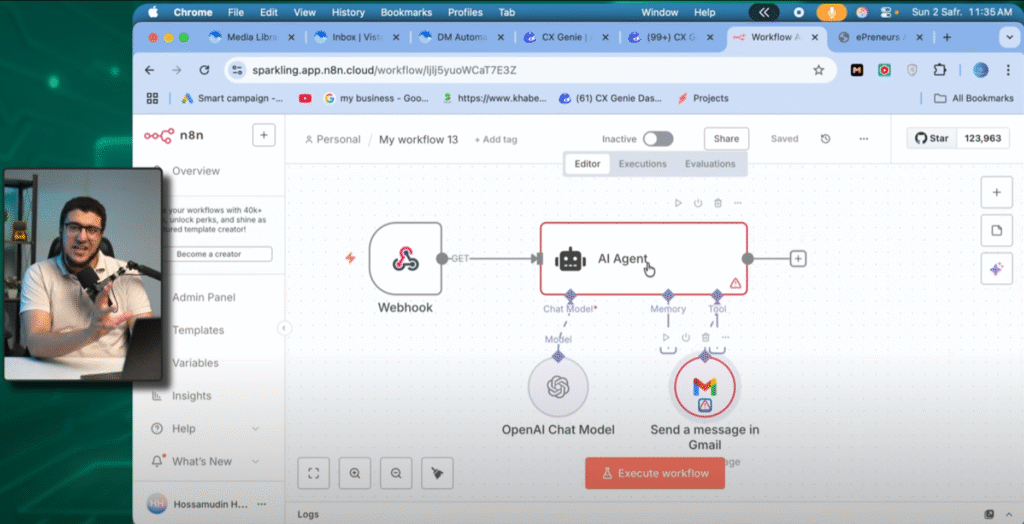Add a sticky note to the canvas
Image resolution: width=1024 pixels, height=524 pixels.
(997, 230)
